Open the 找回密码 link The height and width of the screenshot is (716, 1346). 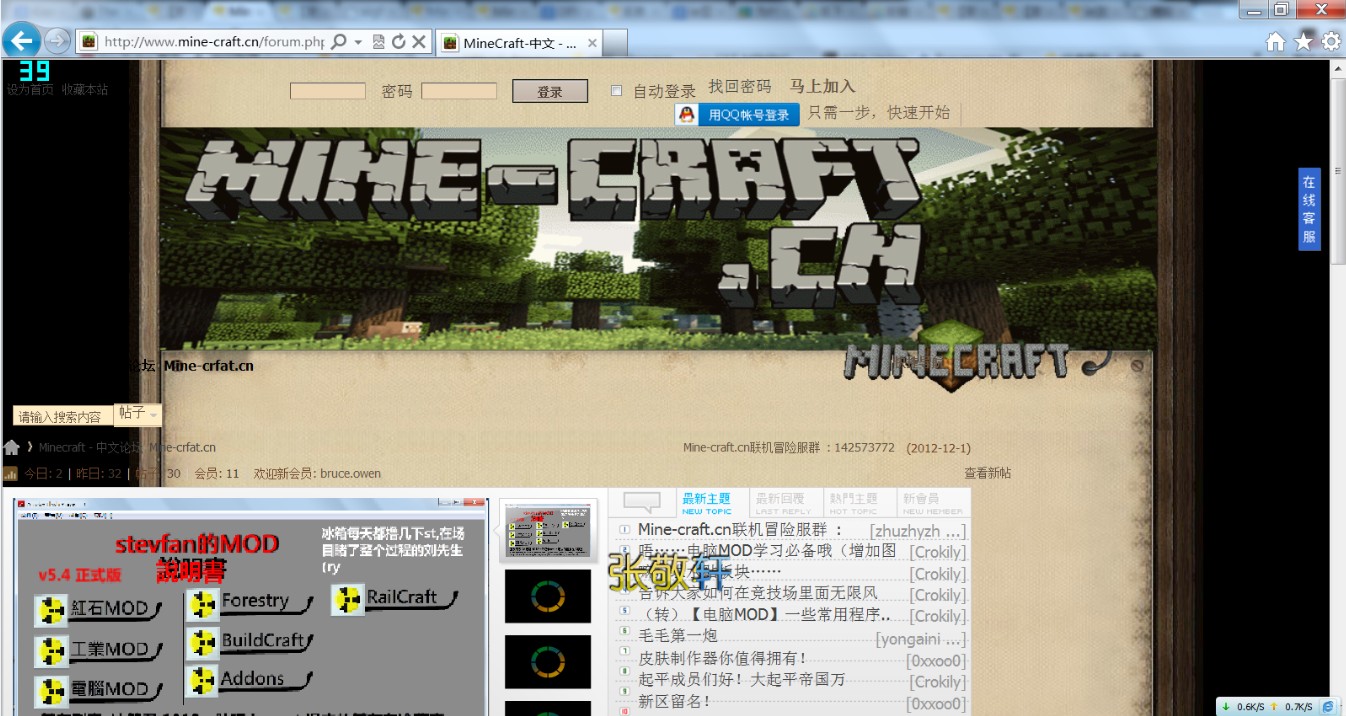coord(740,87)
